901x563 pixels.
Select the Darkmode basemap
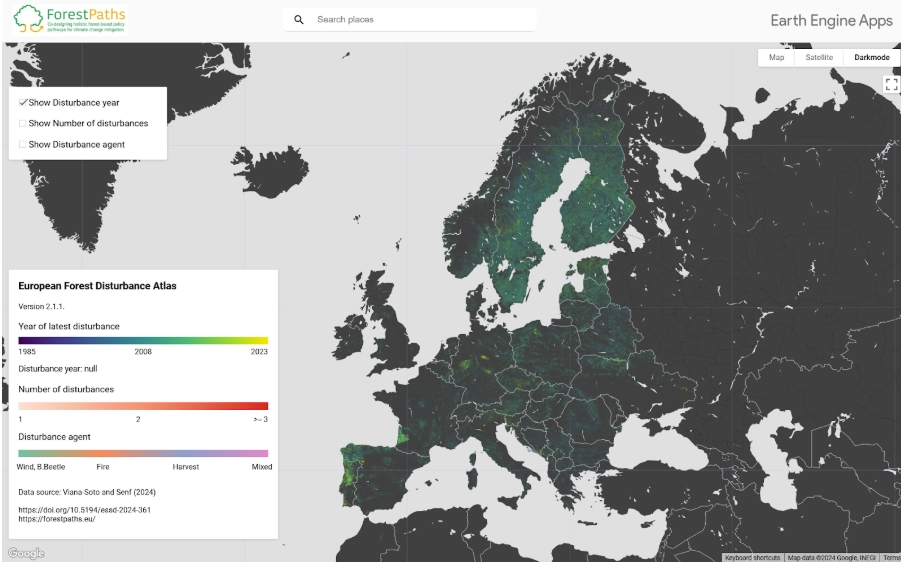pyautogui.click(x=871, y=57)
